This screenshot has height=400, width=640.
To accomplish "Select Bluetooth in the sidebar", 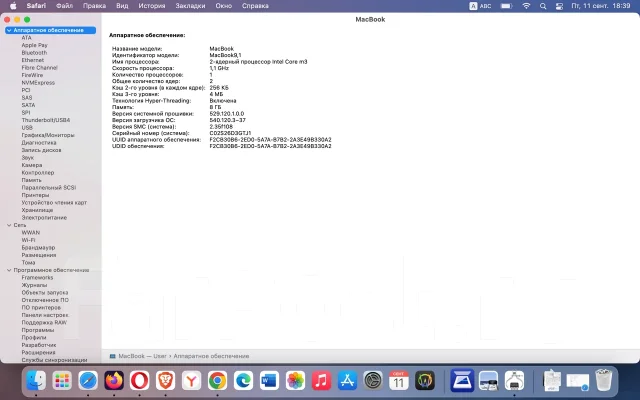I will (34, 53).
